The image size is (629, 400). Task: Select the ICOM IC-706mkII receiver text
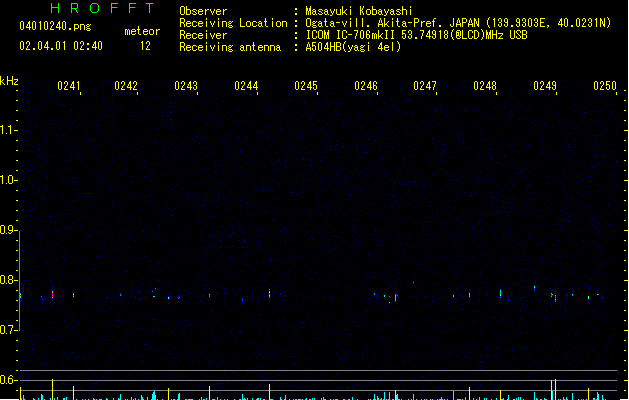pos(416,35)
